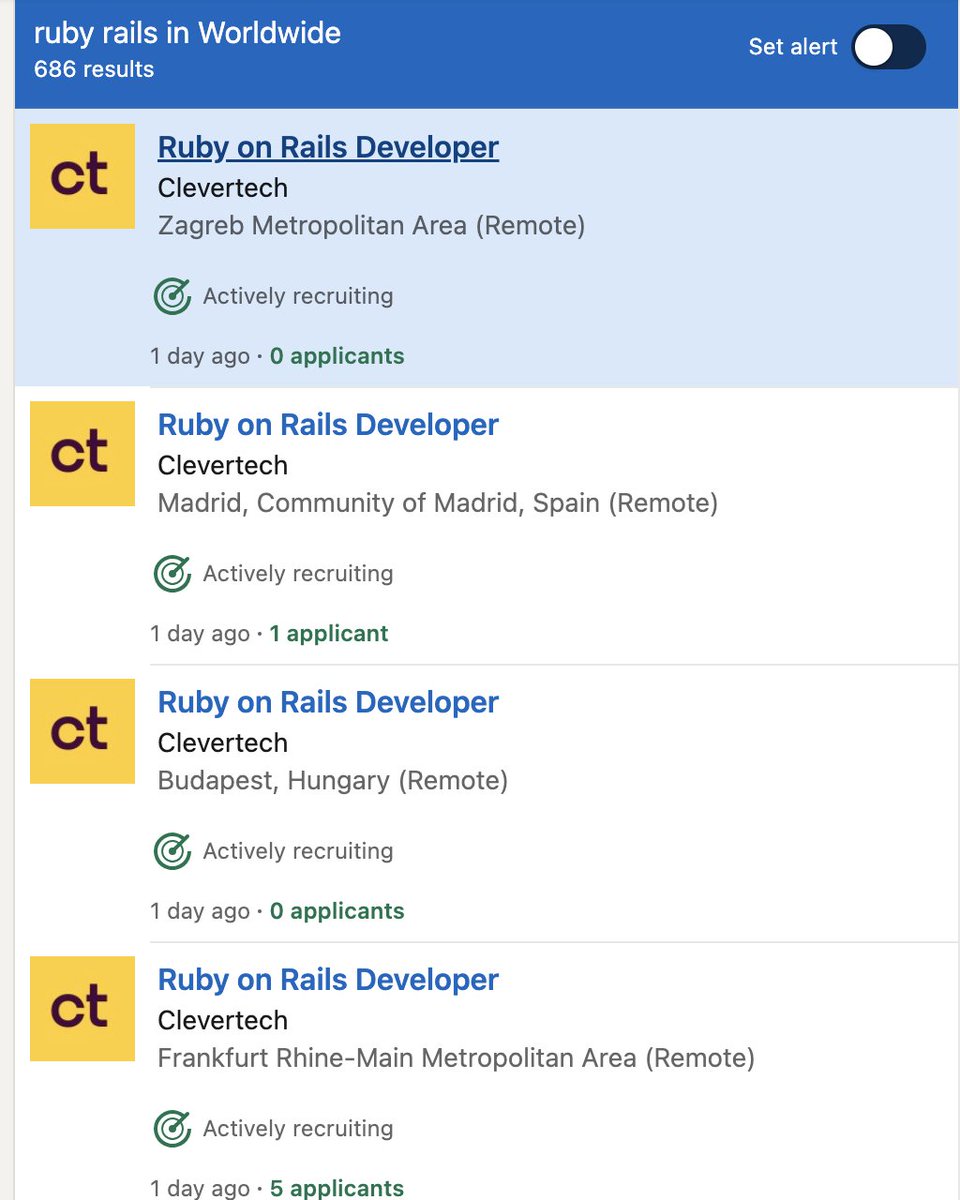Screen dimensions: 960x1200
Task: Click '5 applicants' in Frankfurt listing
Action: point(337,1188)
